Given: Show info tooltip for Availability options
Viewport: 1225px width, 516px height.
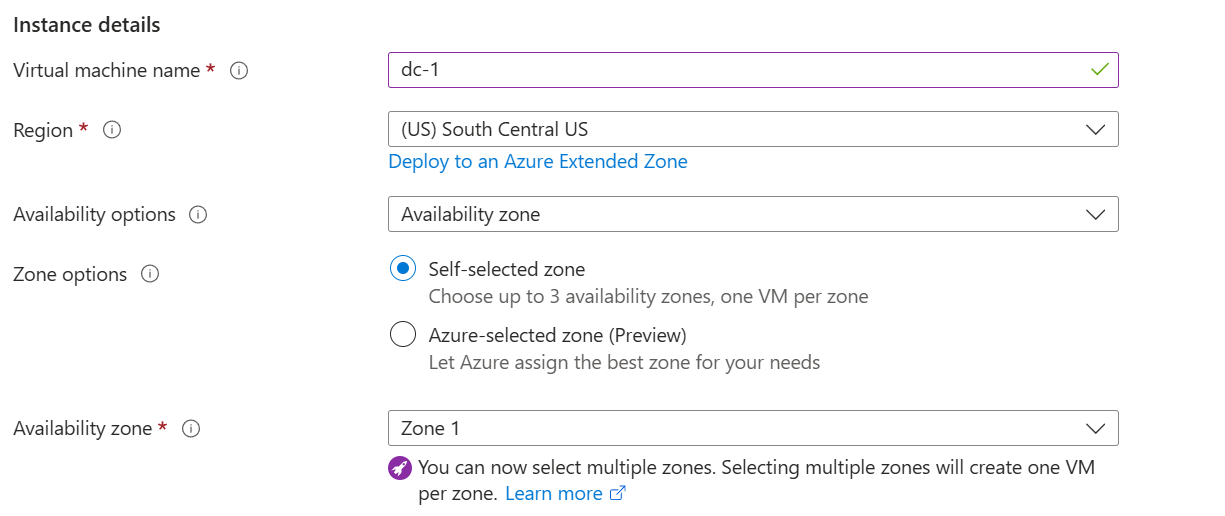Looking at the screenshot, I should pyautogui.click(x=198, y=215).
